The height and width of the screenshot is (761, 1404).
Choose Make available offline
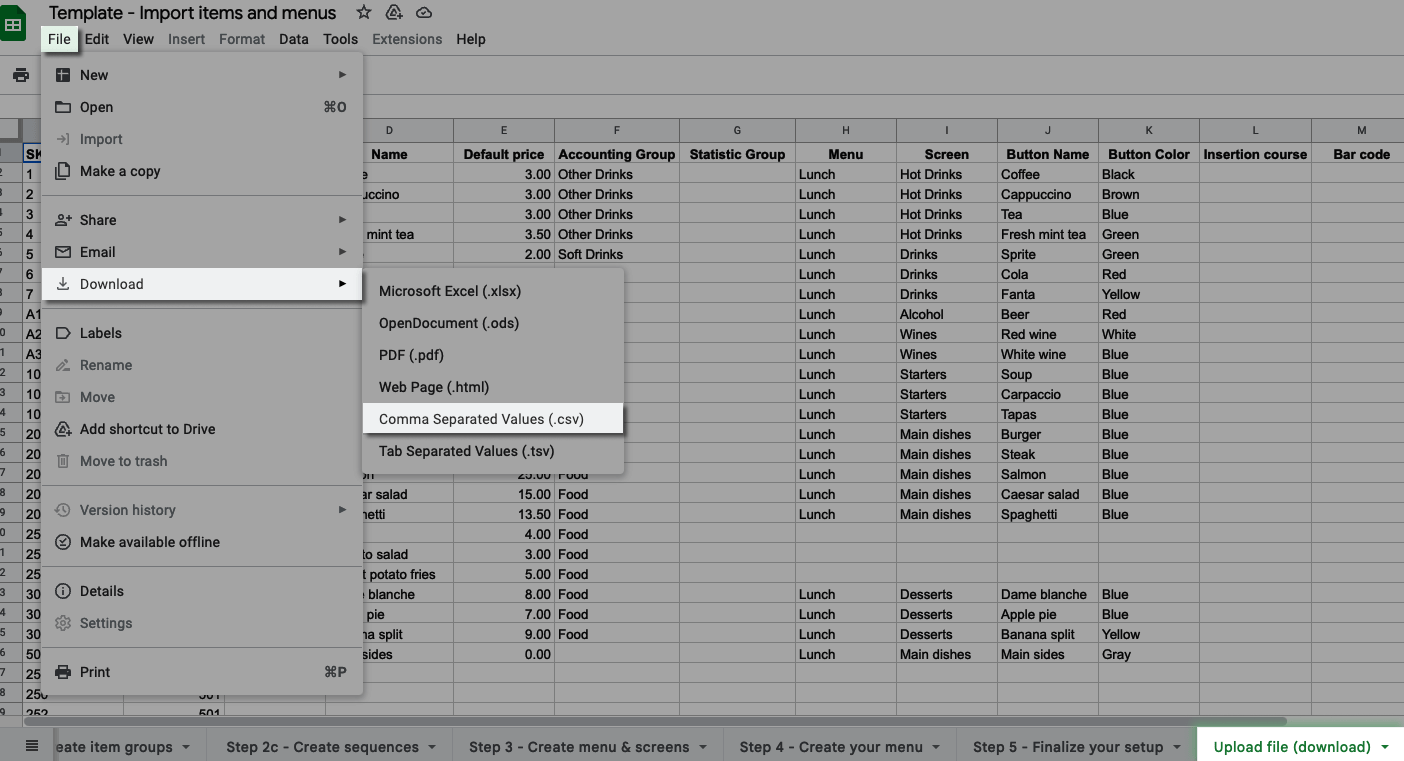pyautogui.click(x=149, y=542)
